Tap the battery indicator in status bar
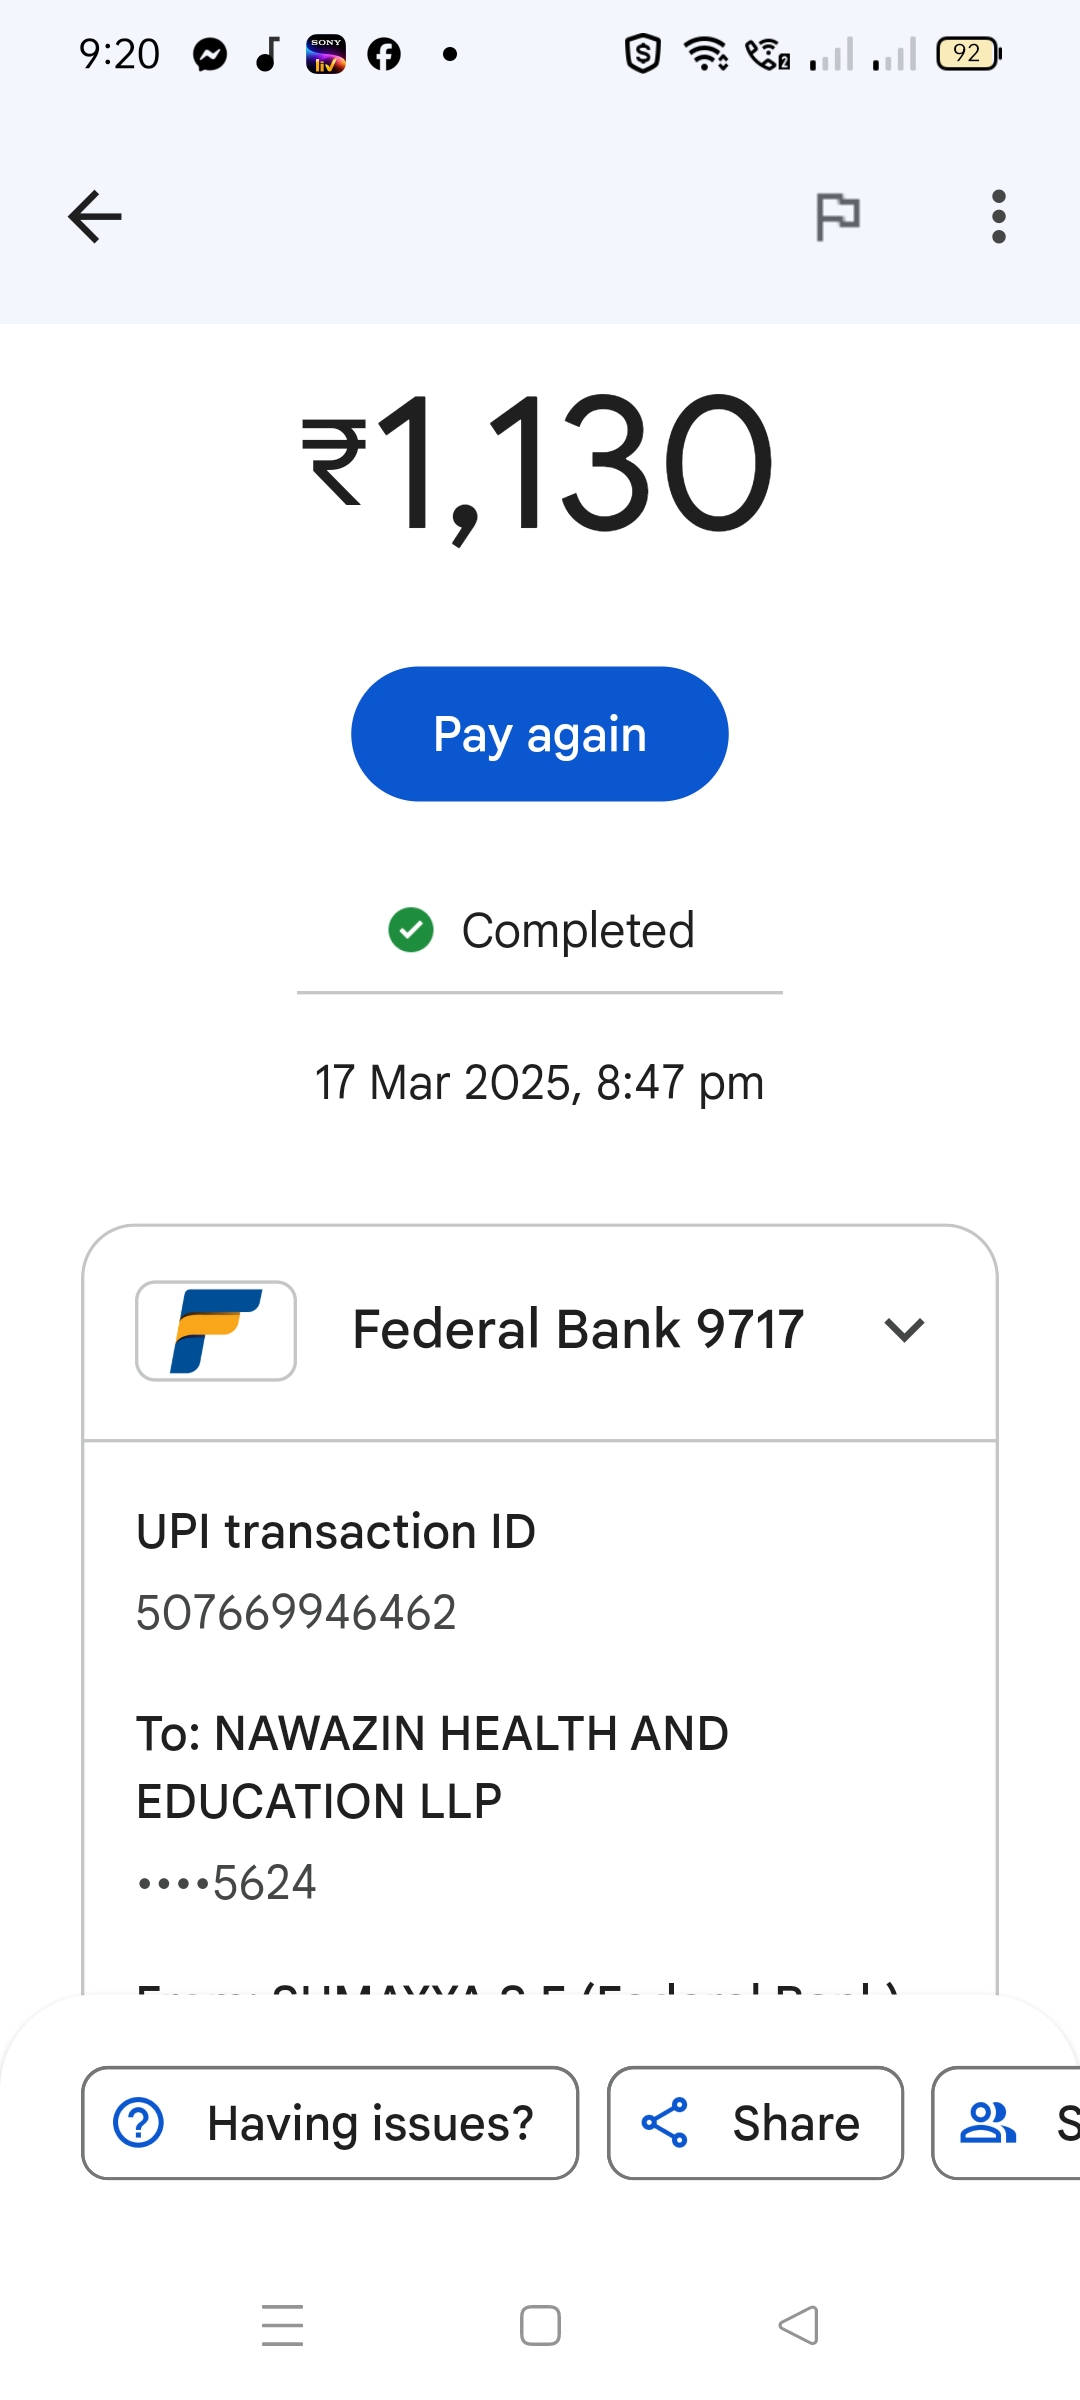The image size is (1080, 2400). click(x=968, y=54)
